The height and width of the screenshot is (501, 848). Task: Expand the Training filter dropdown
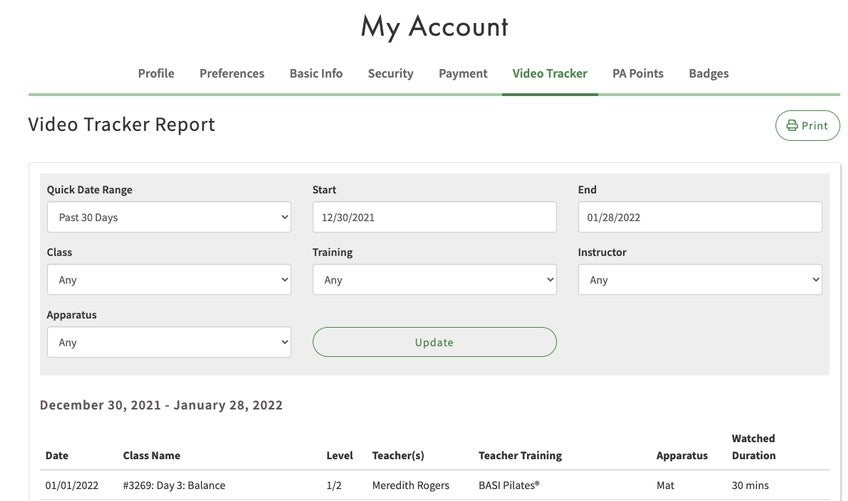(x=434, y=280)
